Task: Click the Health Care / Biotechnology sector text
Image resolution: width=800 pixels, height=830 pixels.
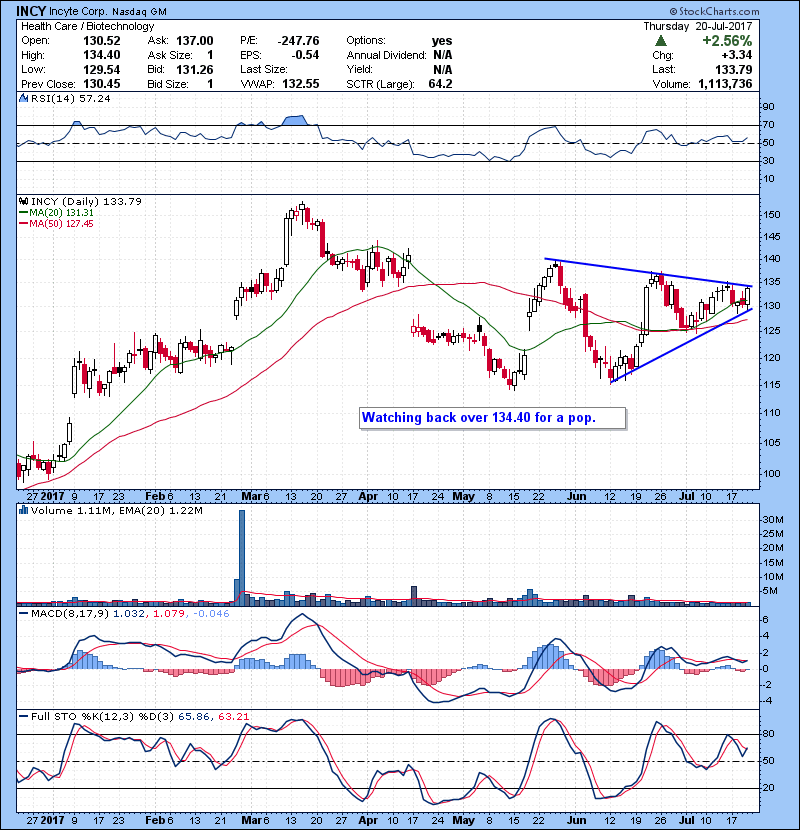Action: pyautogui.click(x=88, y=26)
